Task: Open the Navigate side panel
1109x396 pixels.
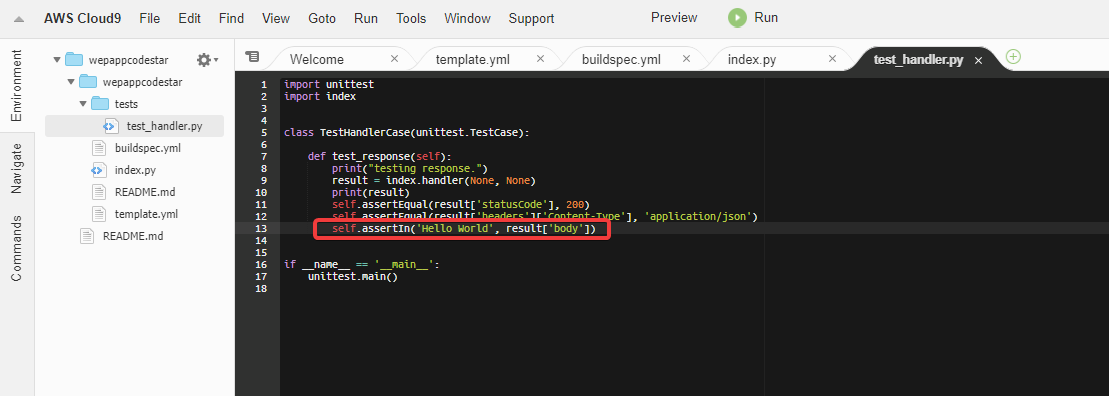Action: coord(17,168)
